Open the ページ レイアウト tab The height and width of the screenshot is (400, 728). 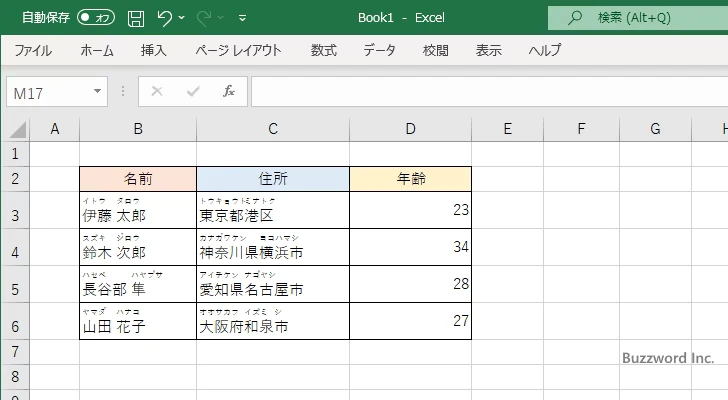tap(238, 50)
